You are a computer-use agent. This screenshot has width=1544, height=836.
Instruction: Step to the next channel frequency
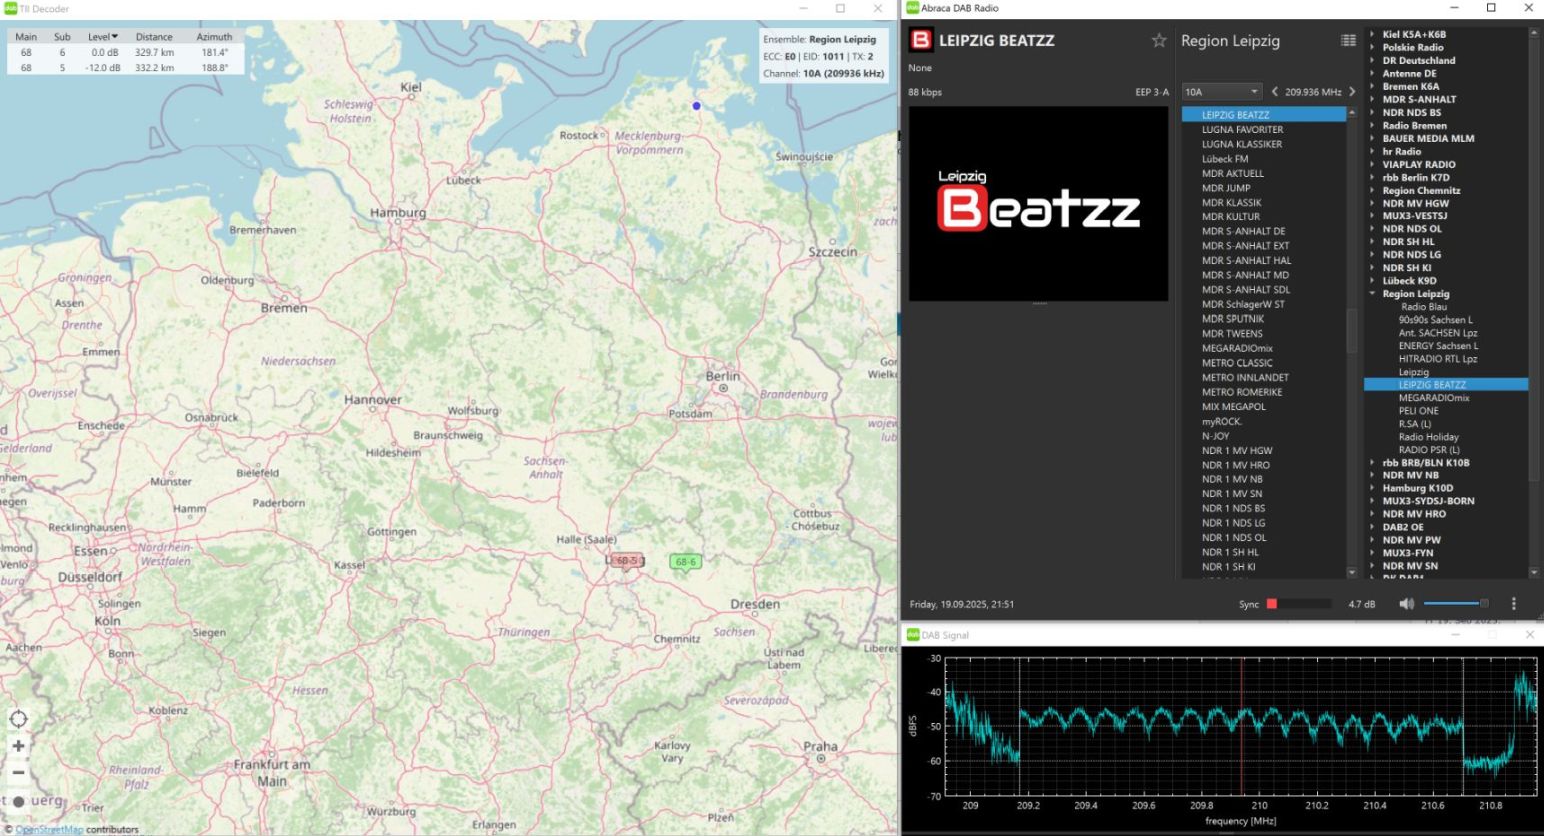(1352, 92)
